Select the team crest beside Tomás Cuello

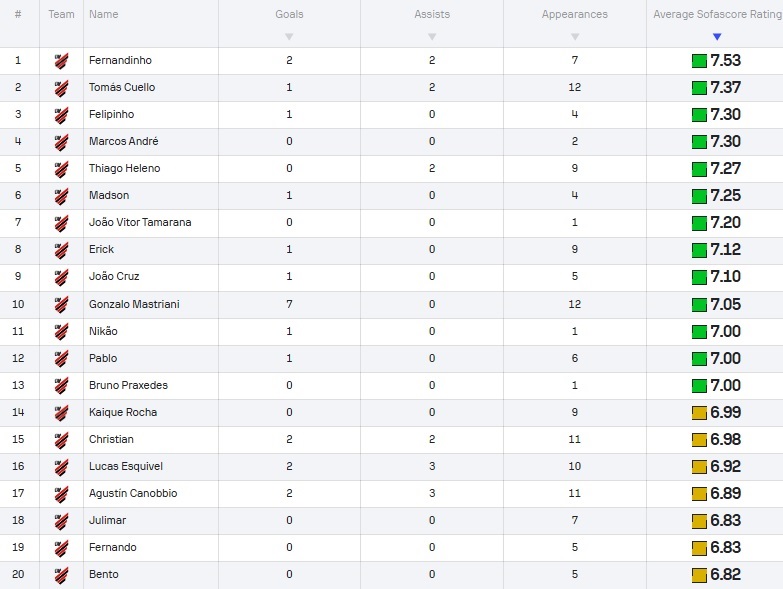point(61,88)
